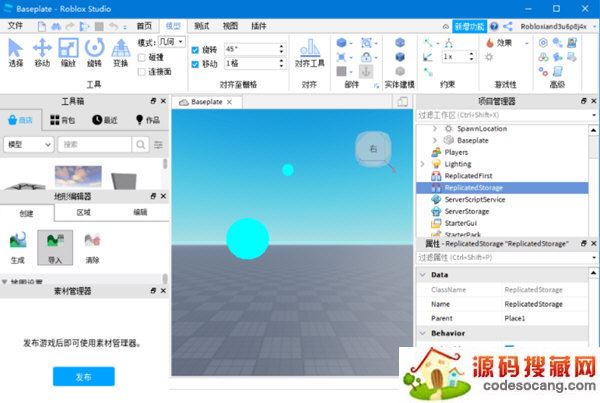Click the Lock tool padlock icon
Image resolution: width=600 pixels, height=403 pixels.
pyautogui.click(x=366, y=57)
